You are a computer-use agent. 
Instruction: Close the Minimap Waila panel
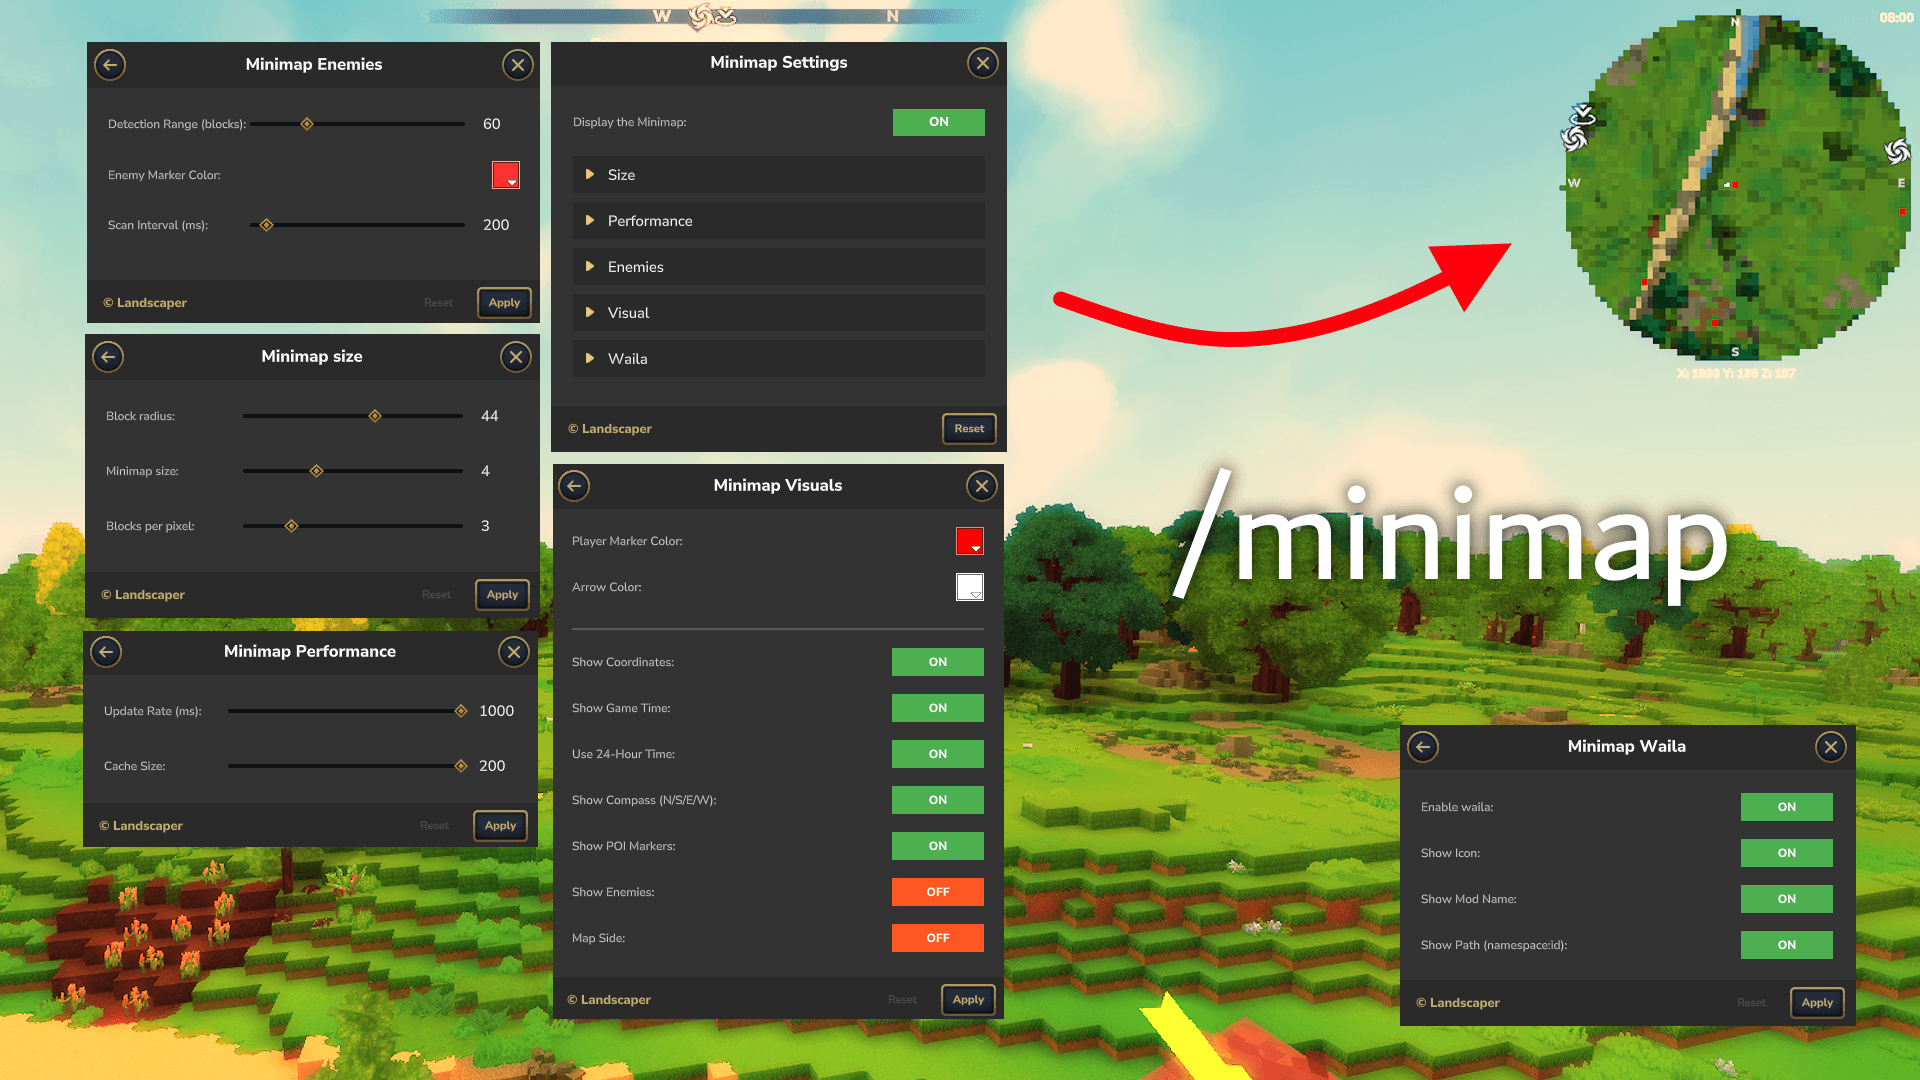pos(1831,747)
